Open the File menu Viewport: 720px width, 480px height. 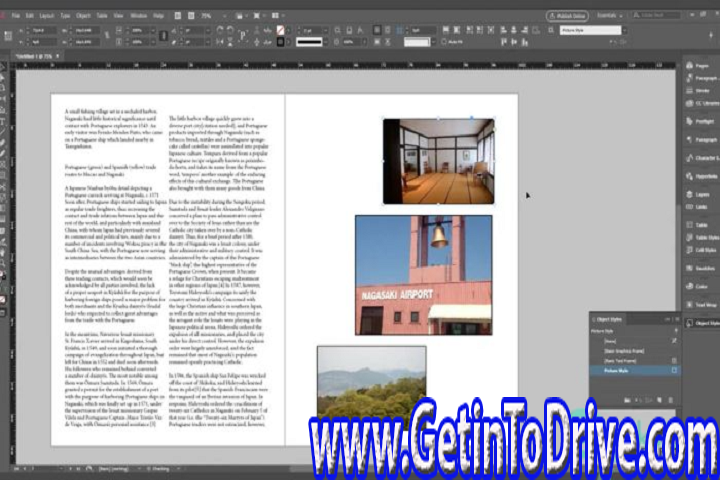[x=16, y=16]
